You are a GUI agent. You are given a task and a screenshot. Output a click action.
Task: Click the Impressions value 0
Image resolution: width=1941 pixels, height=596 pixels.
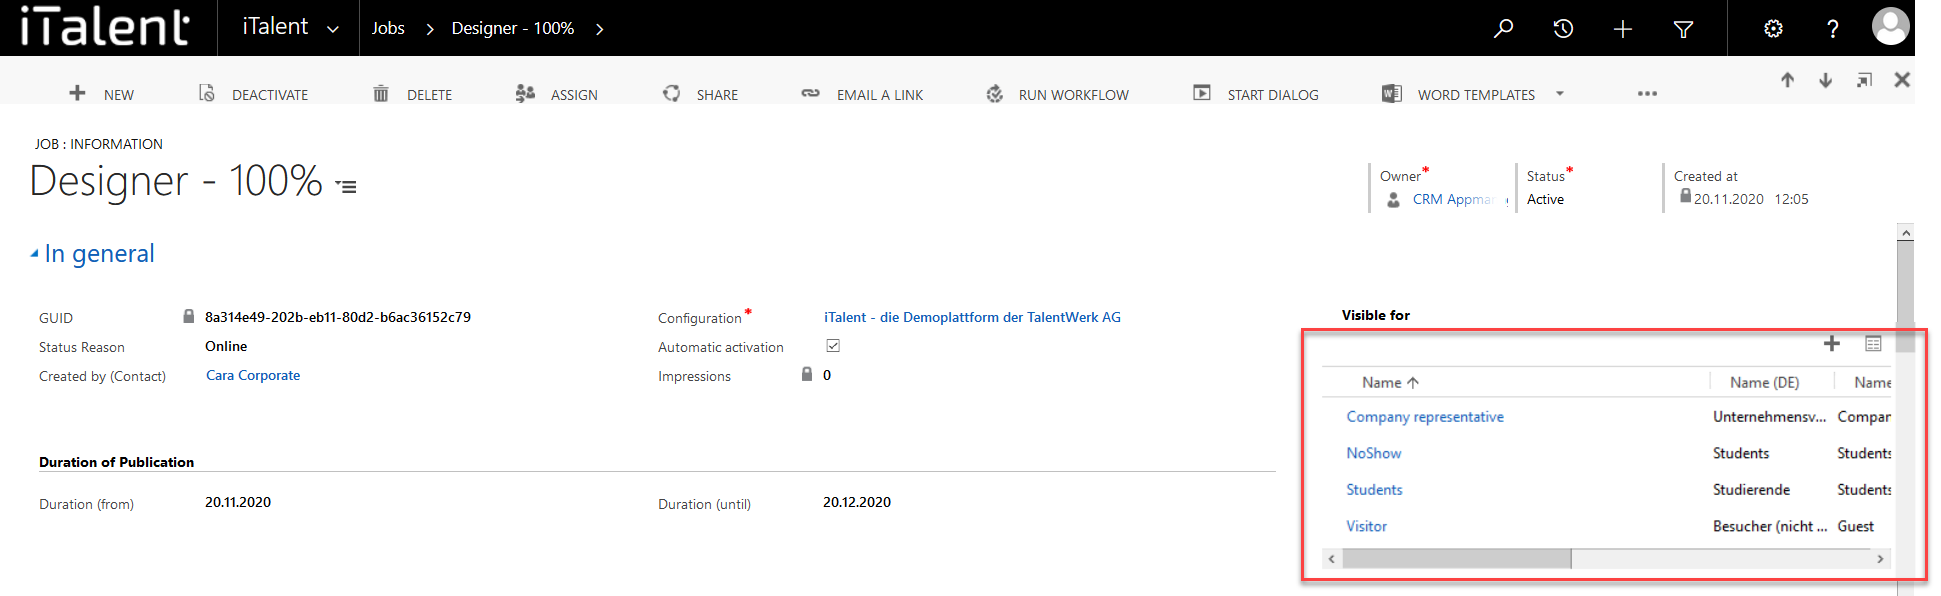827,375
